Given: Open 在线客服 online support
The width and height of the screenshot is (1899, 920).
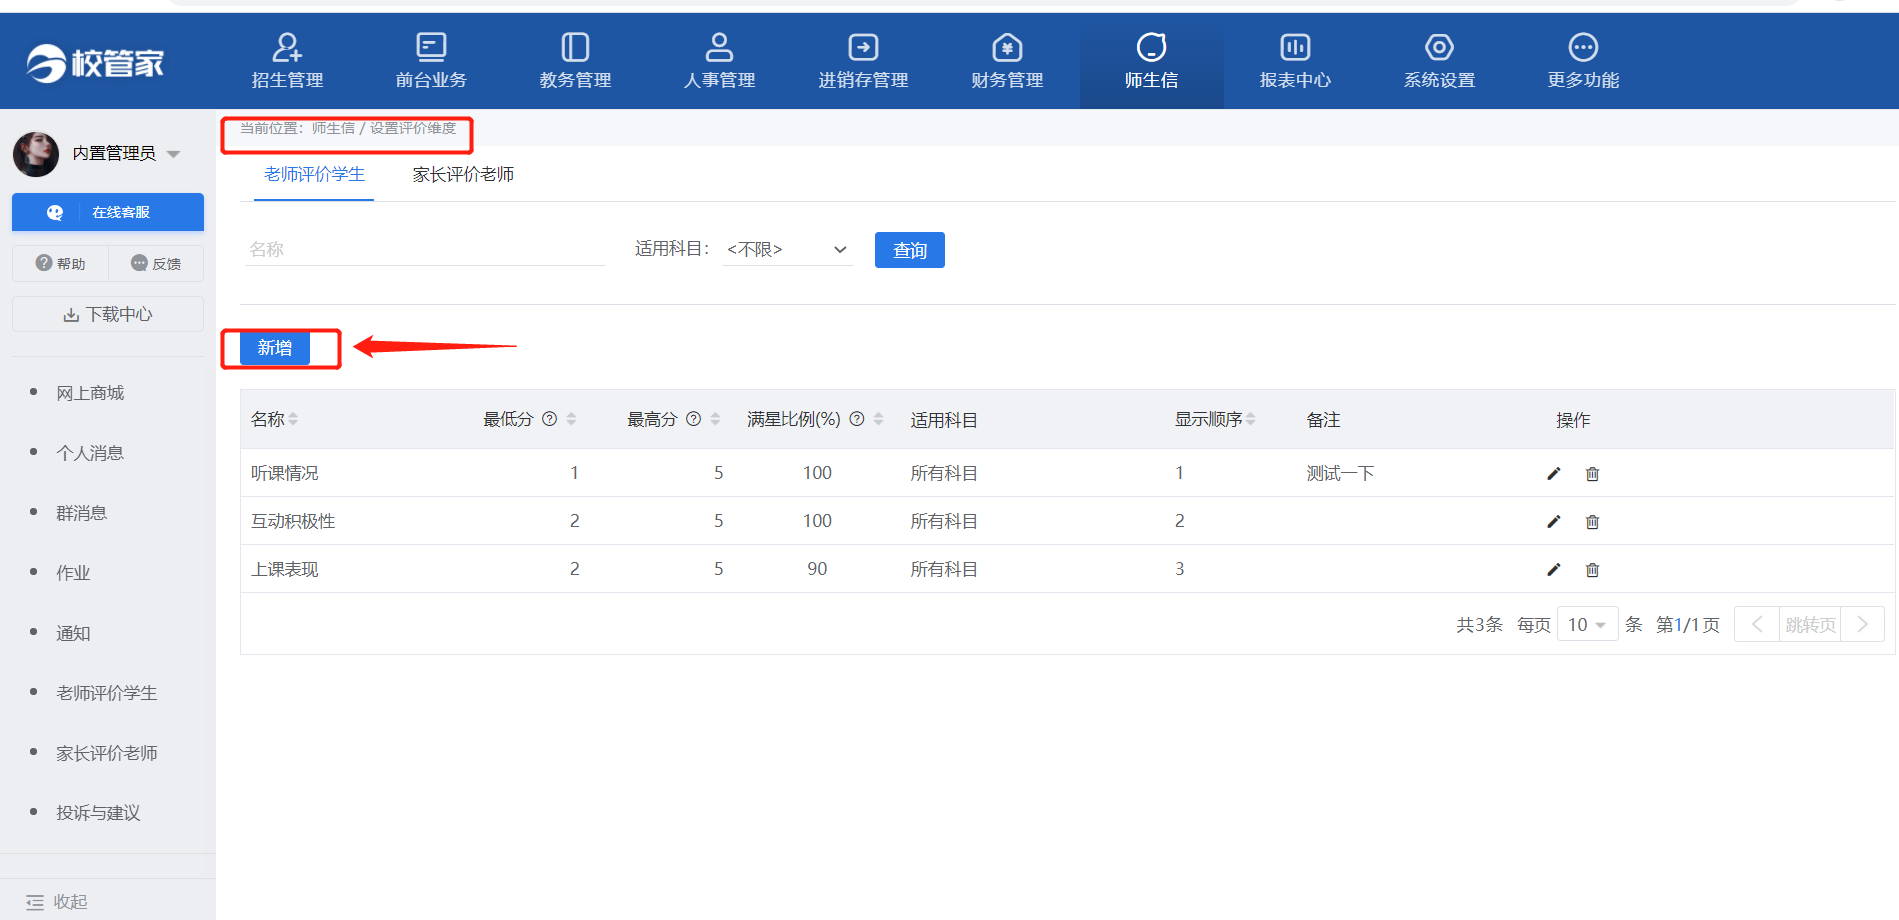Looking at the screenshot, I should point(108,212).
